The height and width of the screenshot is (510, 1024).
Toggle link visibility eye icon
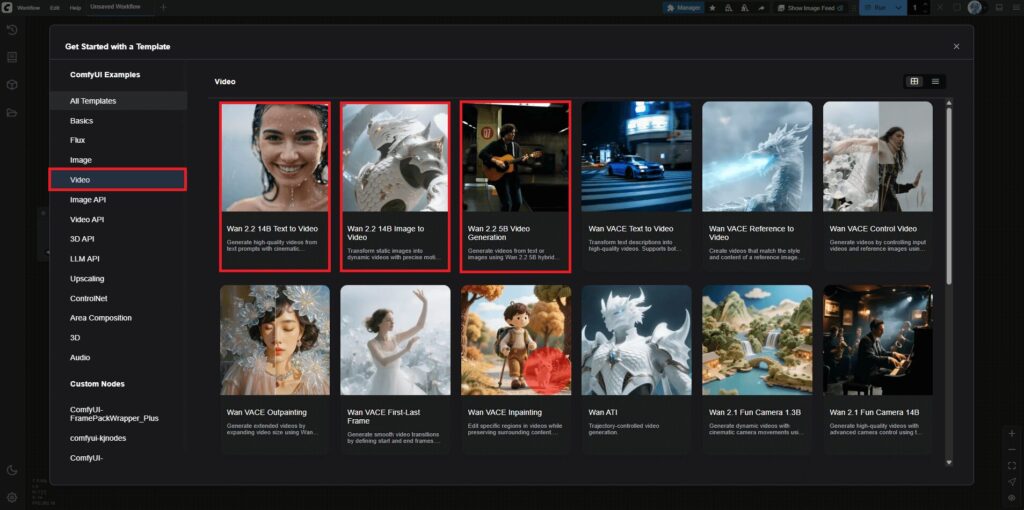click(x=1012, y=498)
